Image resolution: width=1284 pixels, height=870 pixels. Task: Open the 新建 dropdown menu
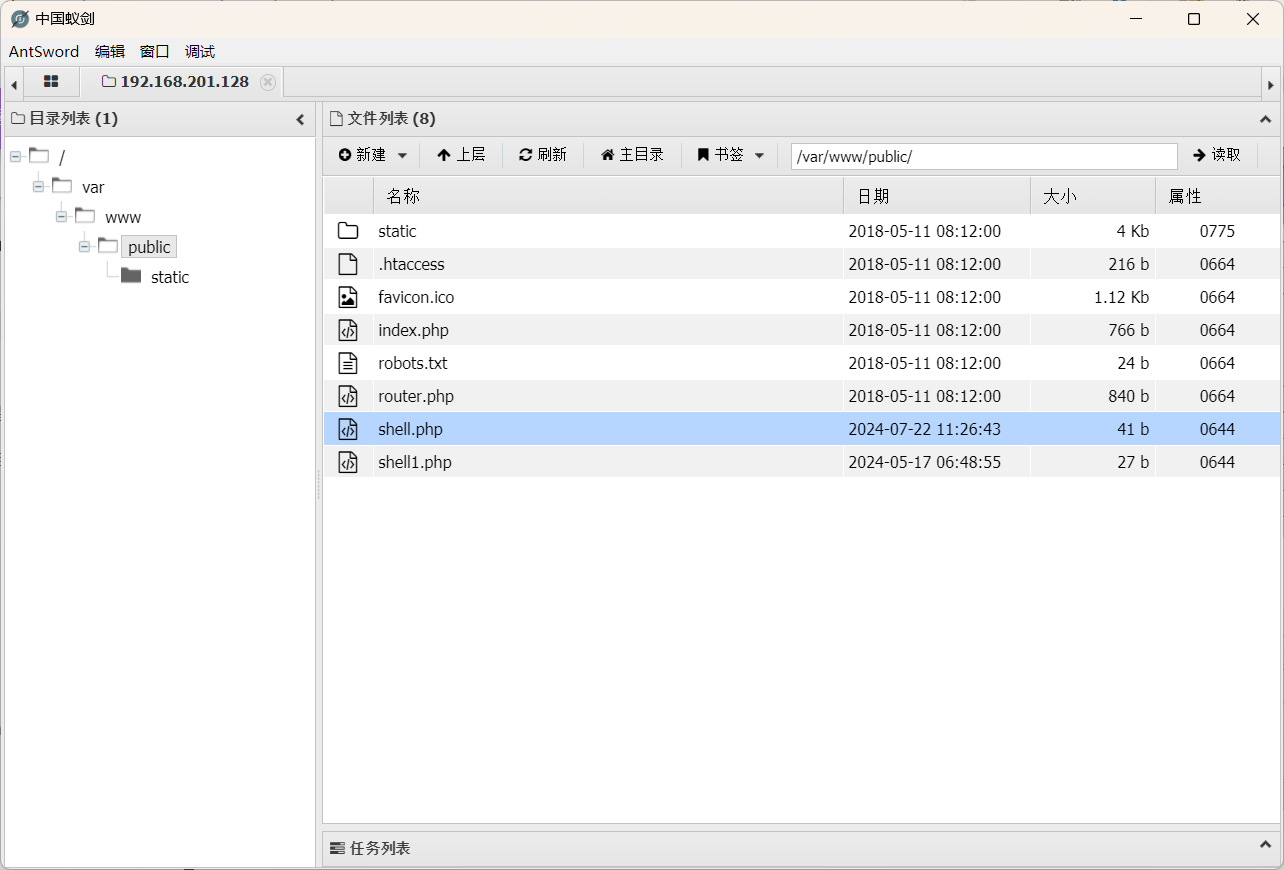[373, 155]
